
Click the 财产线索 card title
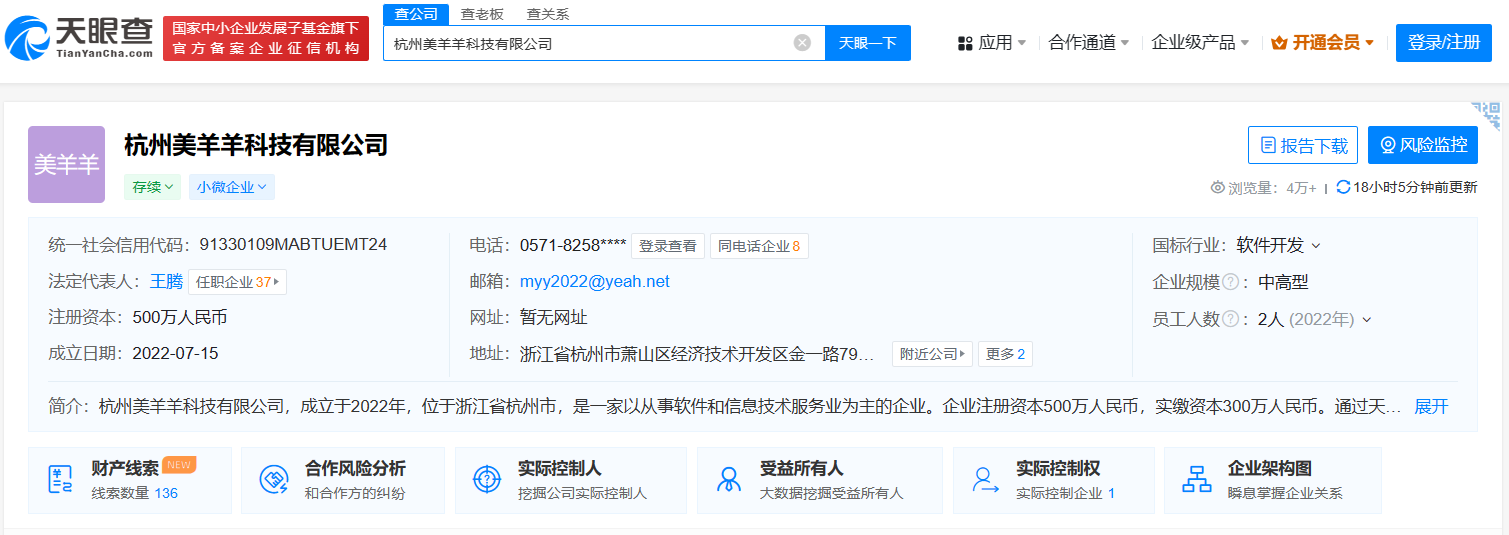[x=125, y=468]
